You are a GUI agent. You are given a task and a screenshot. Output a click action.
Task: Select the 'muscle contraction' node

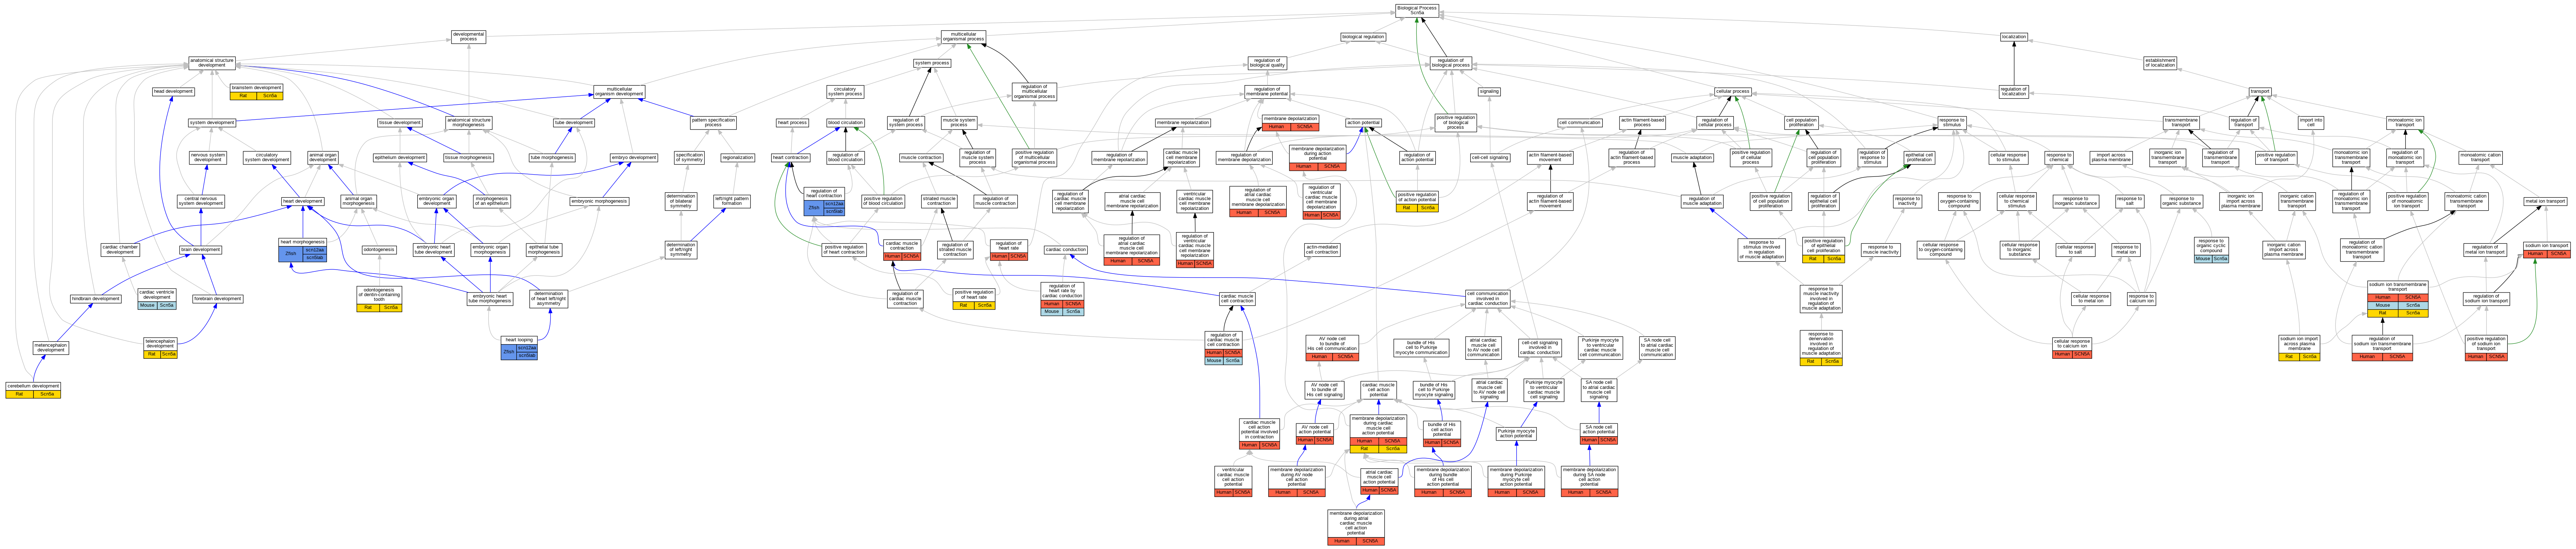921,157
